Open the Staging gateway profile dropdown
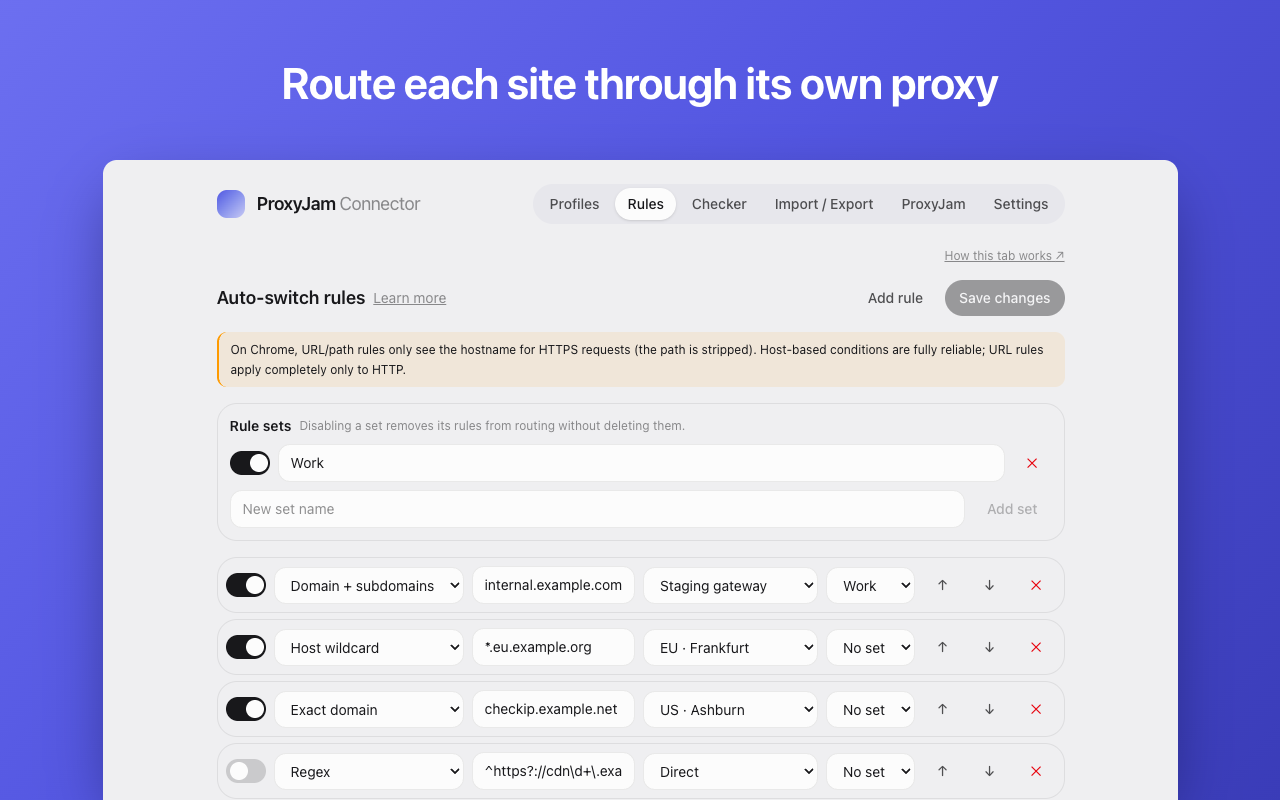This screenshot has width=1280, height=800. (730, 586)
